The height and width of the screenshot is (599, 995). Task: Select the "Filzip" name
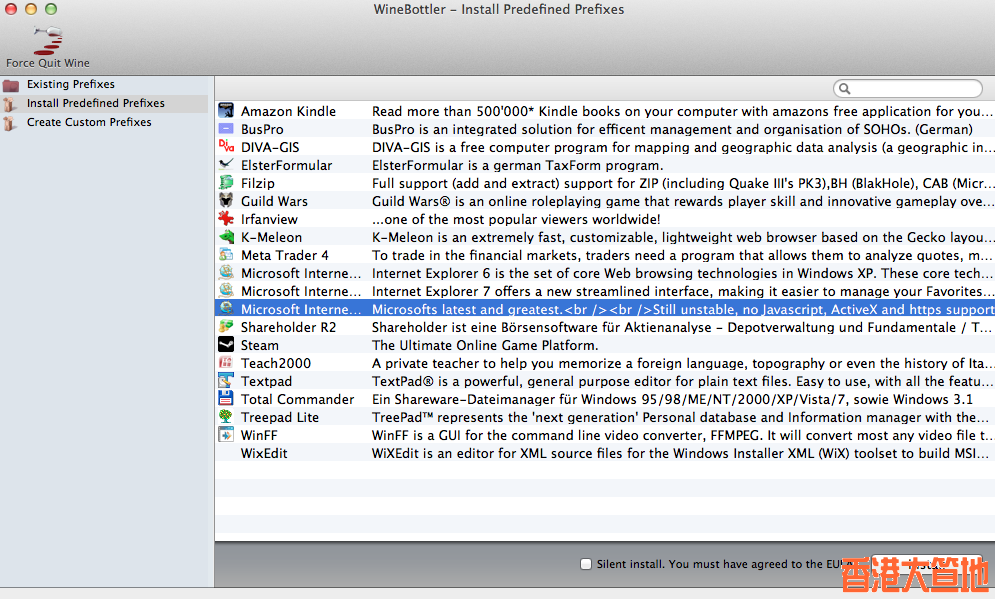[258, 183]
